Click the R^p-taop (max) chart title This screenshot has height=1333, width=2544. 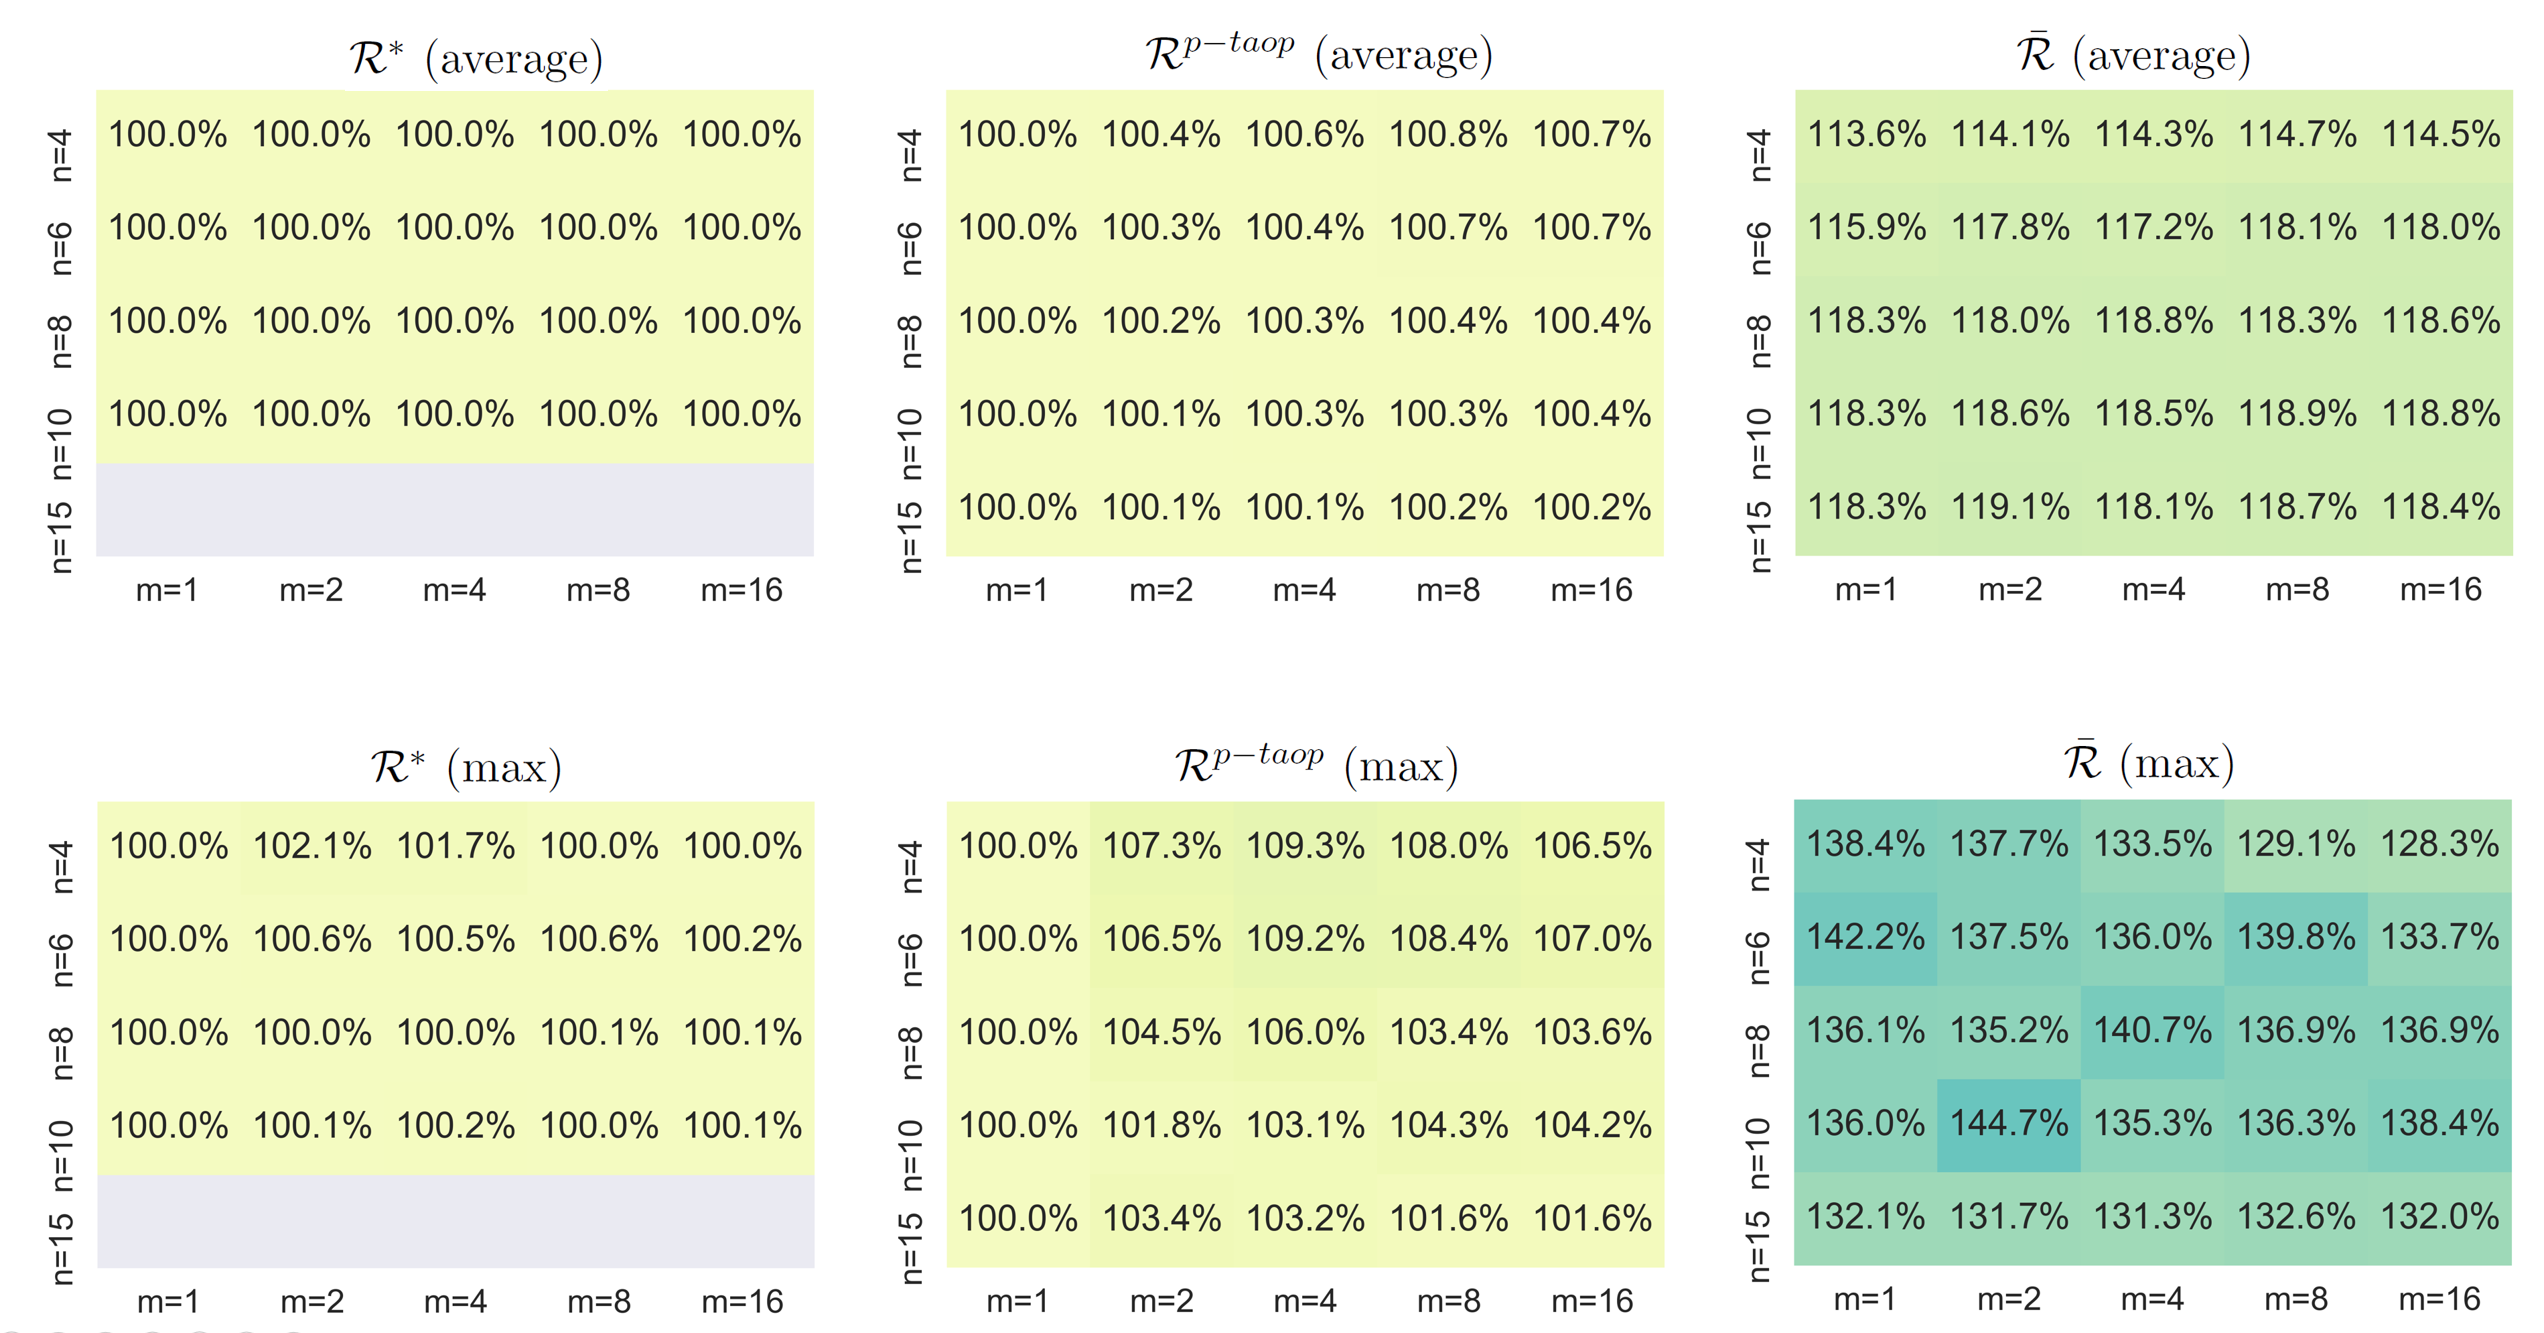[1316, 766]
